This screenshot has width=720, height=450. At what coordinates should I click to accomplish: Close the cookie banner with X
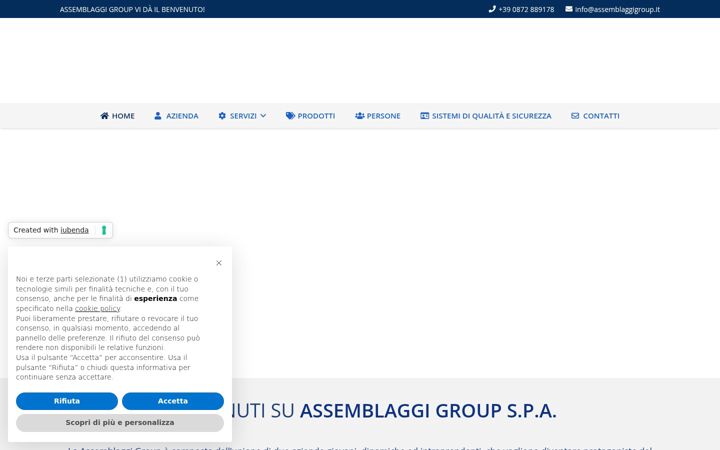tap(219, 263)
